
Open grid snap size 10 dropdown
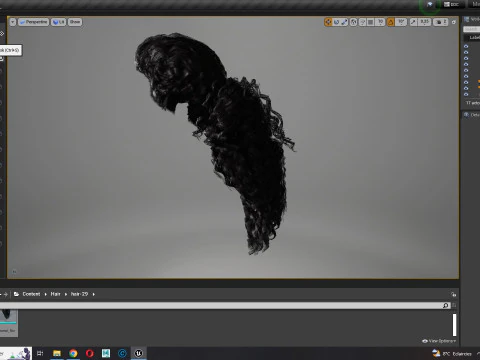380,22
